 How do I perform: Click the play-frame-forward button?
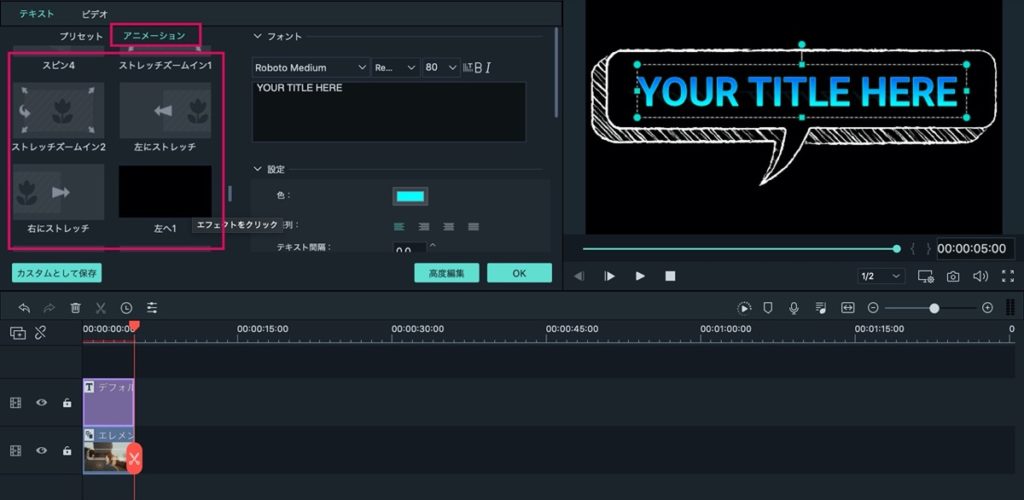[609, 276]
